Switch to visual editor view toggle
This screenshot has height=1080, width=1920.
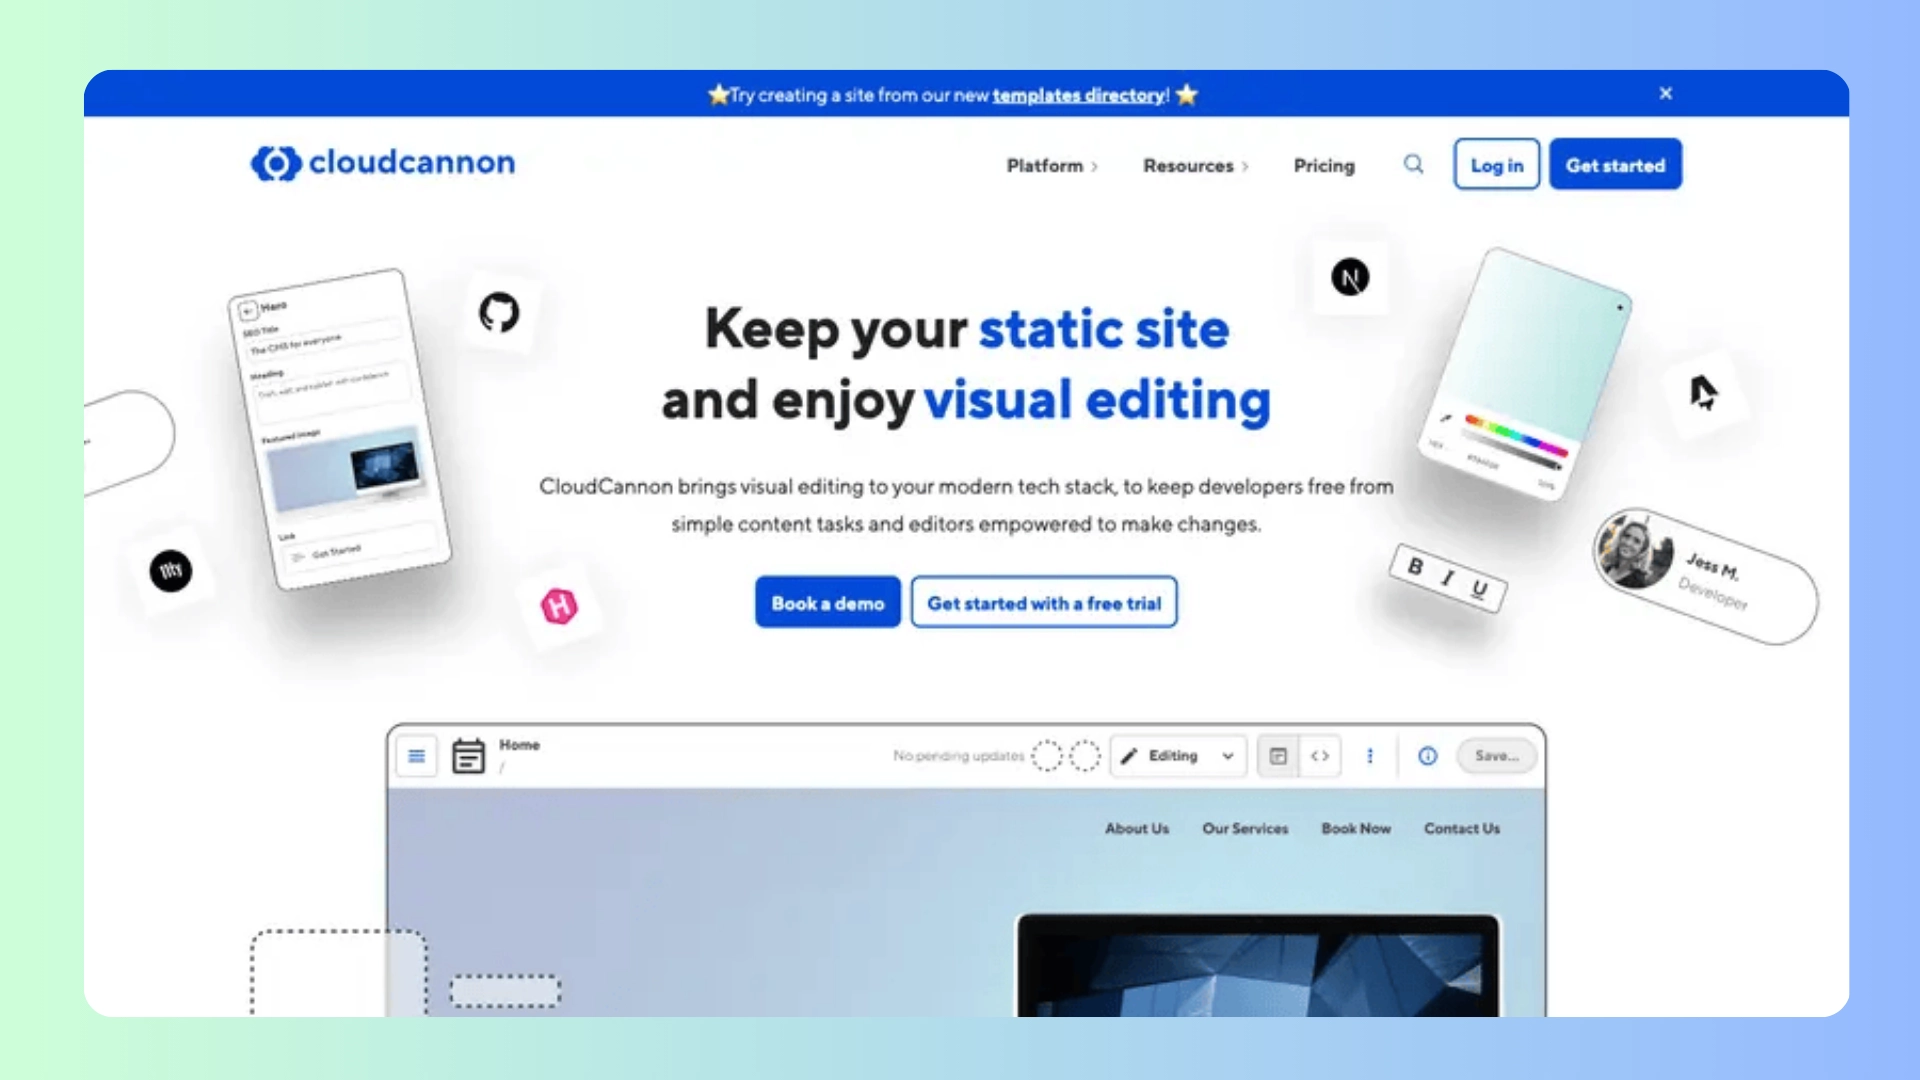1278,756
